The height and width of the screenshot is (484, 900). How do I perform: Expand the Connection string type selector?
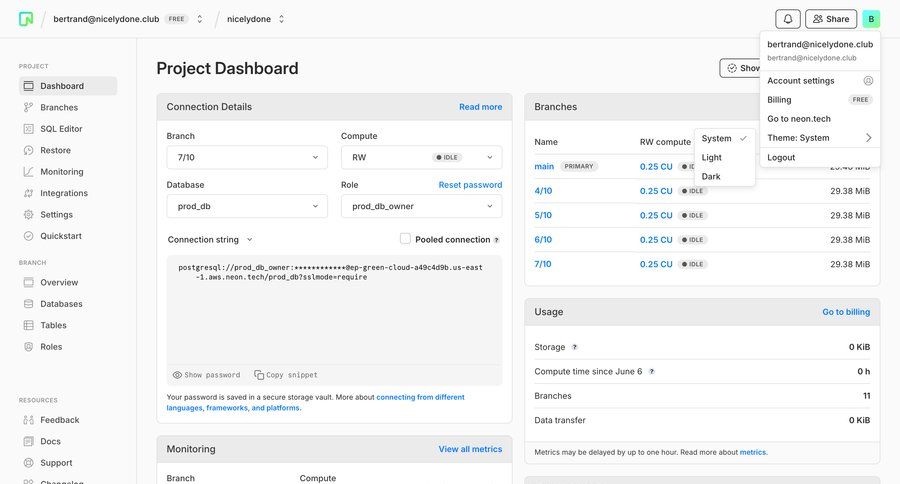pyautogui.click(x=210, y=239)
